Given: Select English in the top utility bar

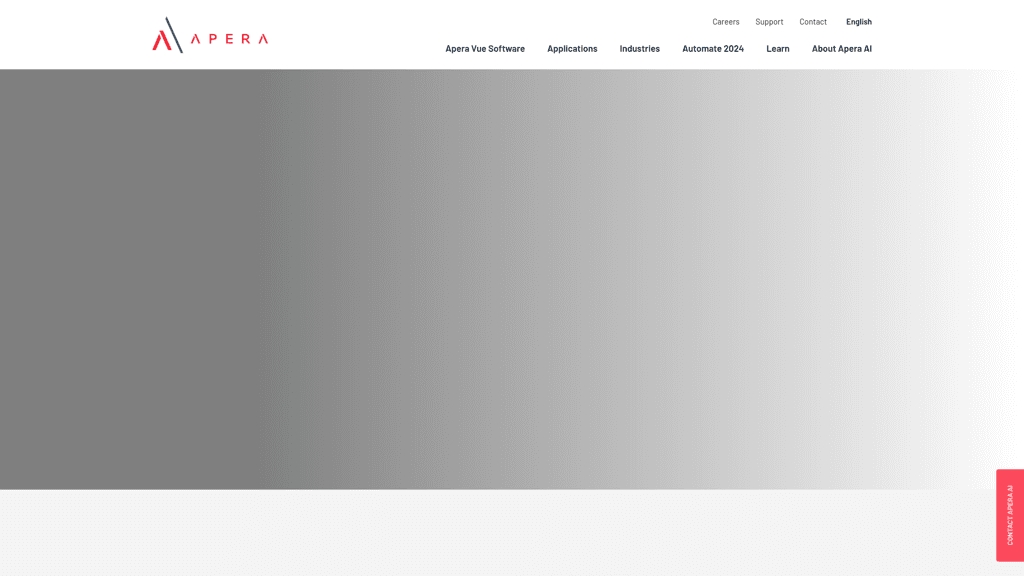Looking at the screenshot, I should click(x=858, y=21).
